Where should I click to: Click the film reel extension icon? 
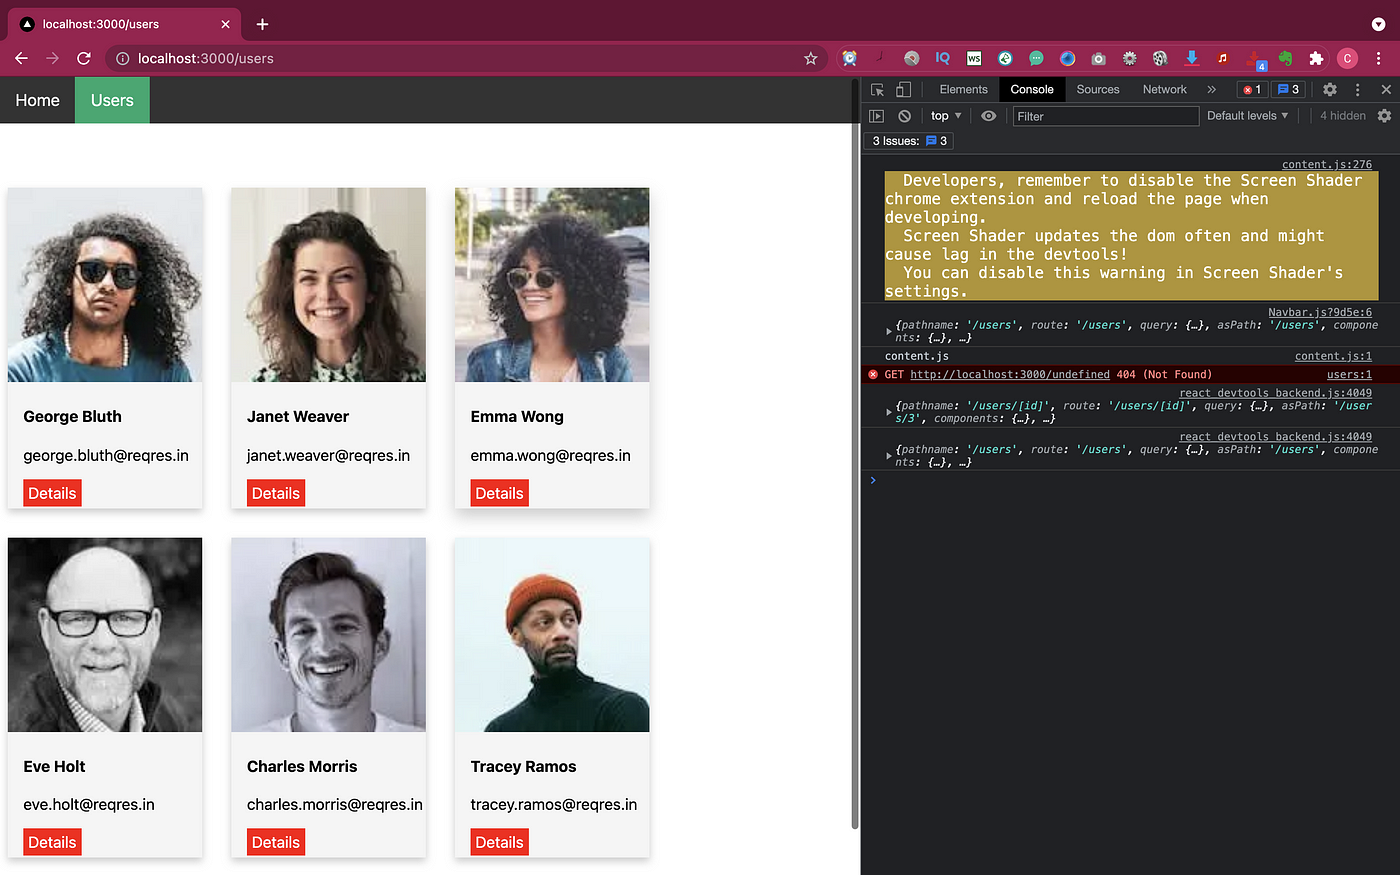click(x=1160, y=58)
